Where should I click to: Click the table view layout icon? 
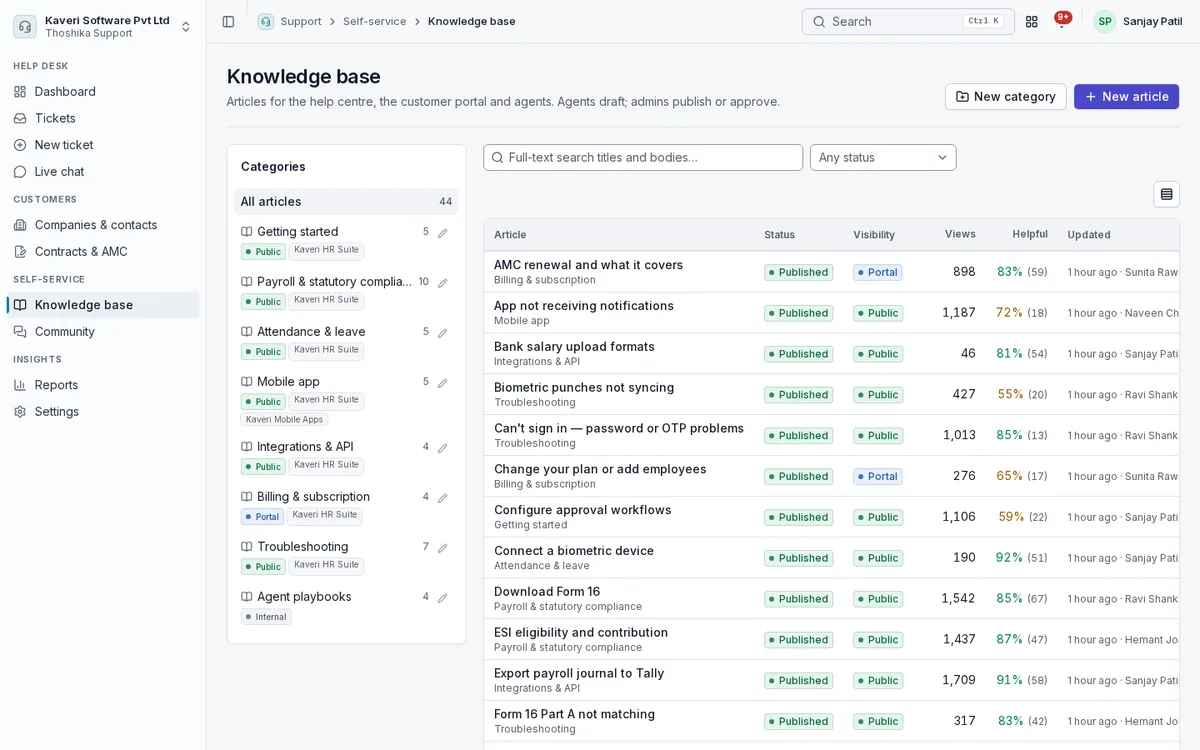[1166, 194]
